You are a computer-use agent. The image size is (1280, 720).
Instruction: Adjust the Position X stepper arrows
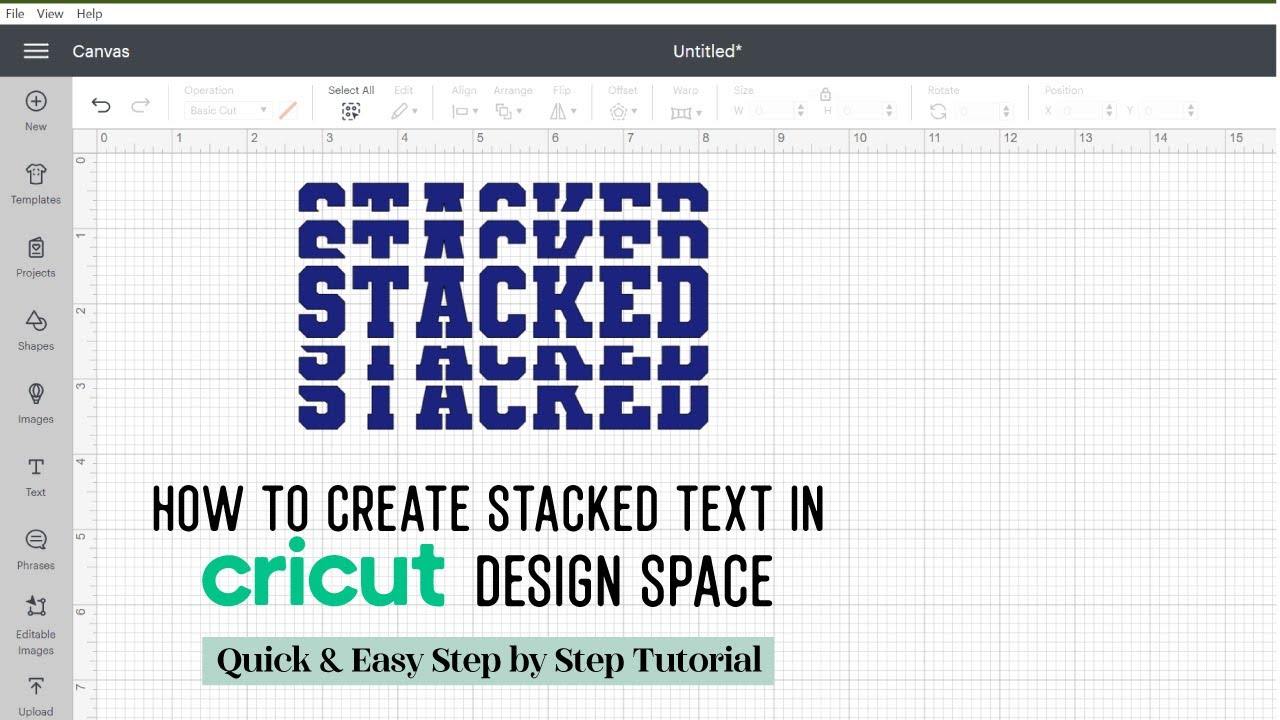(x=1107, y=111)
